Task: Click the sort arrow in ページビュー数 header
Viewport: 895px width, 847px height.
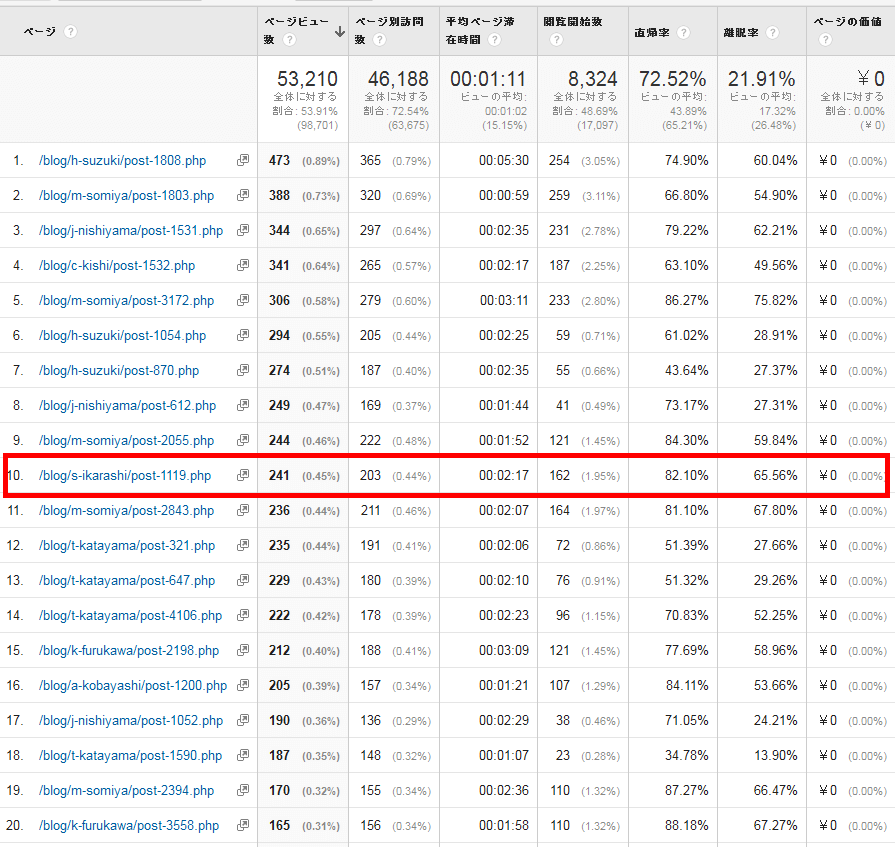Action: coord(340,32)
